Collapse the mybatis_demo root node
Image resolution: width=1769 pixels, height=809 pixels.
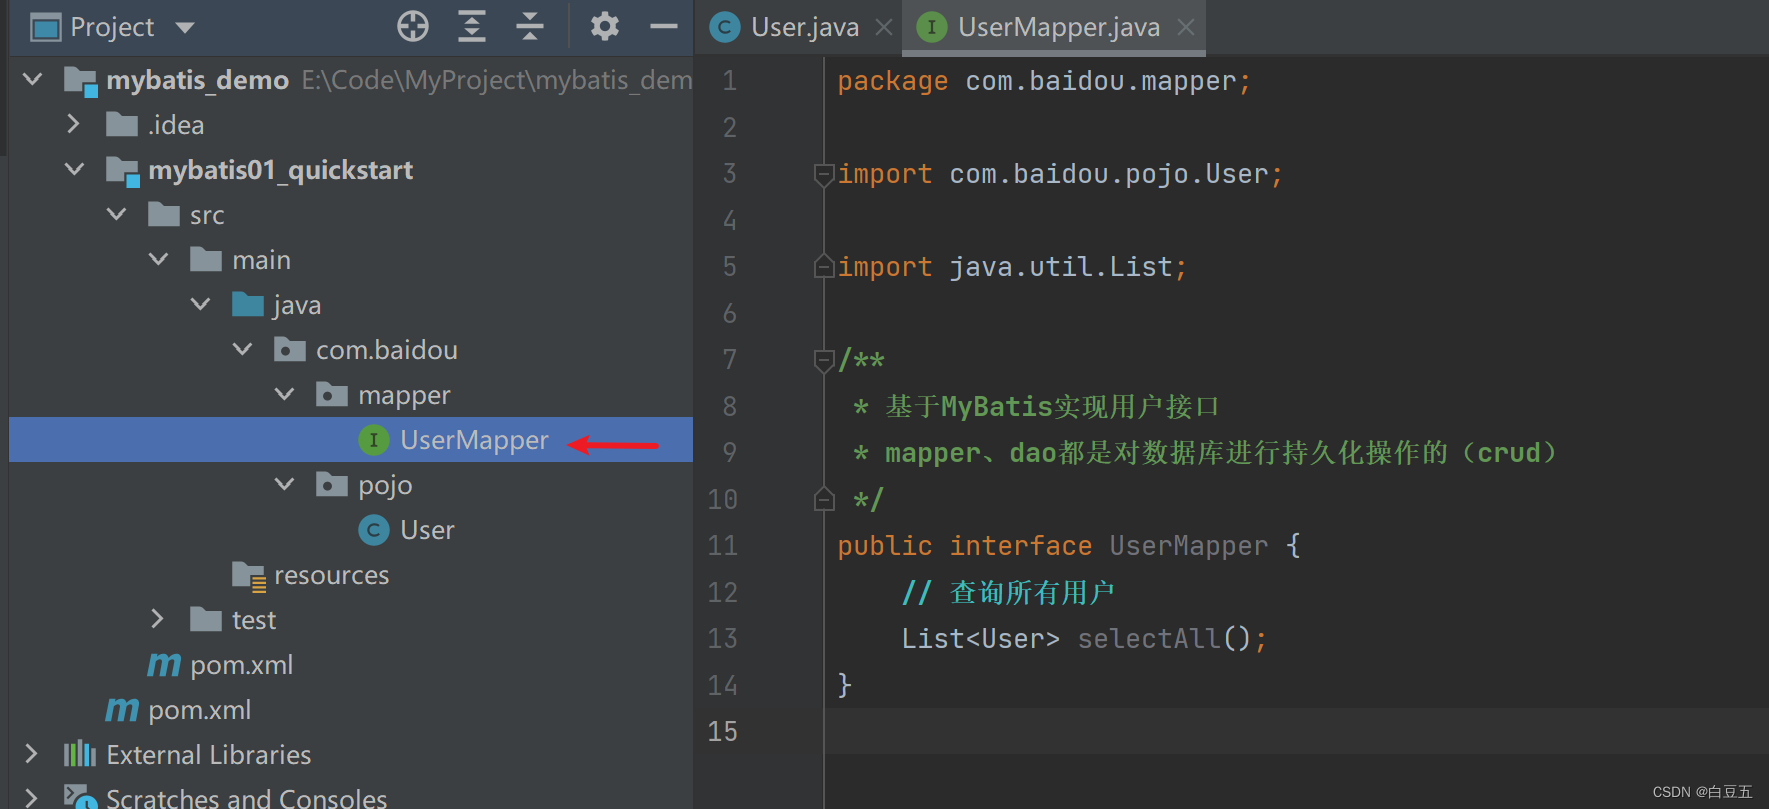tap(33, 79)
